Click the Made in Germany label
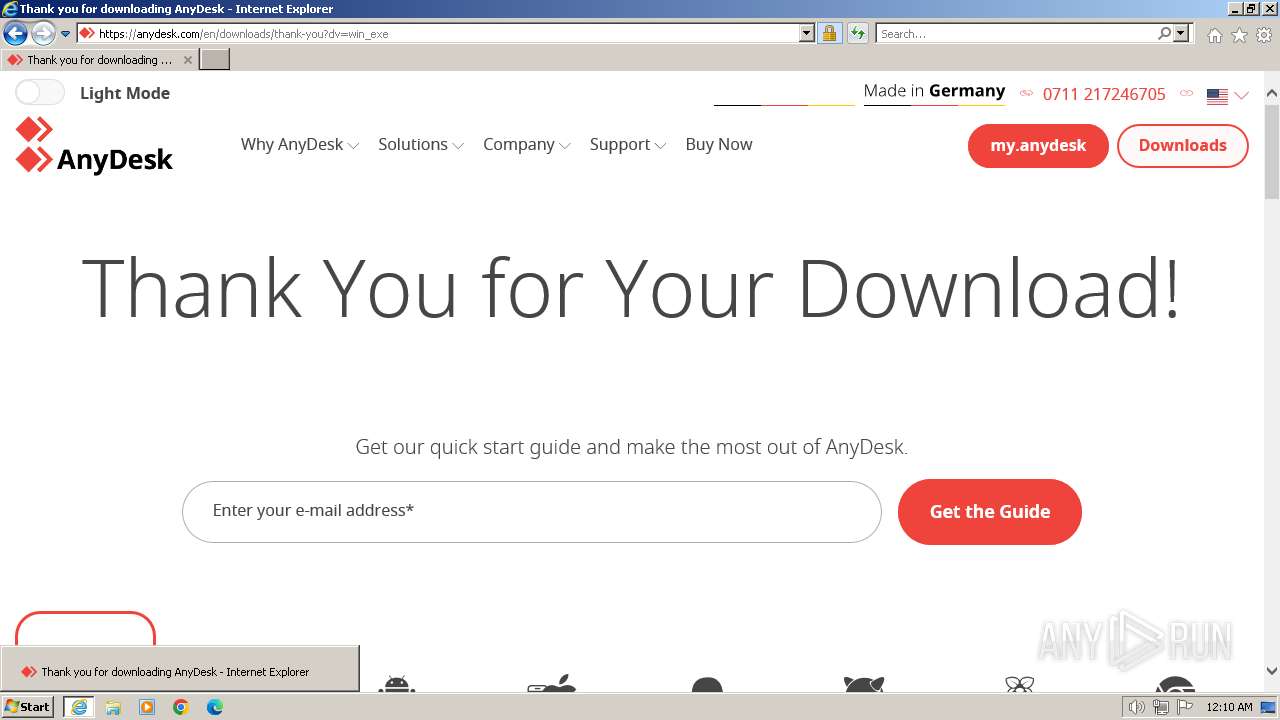The height and width of the screenshot is (720, 1280). (934, 91)
